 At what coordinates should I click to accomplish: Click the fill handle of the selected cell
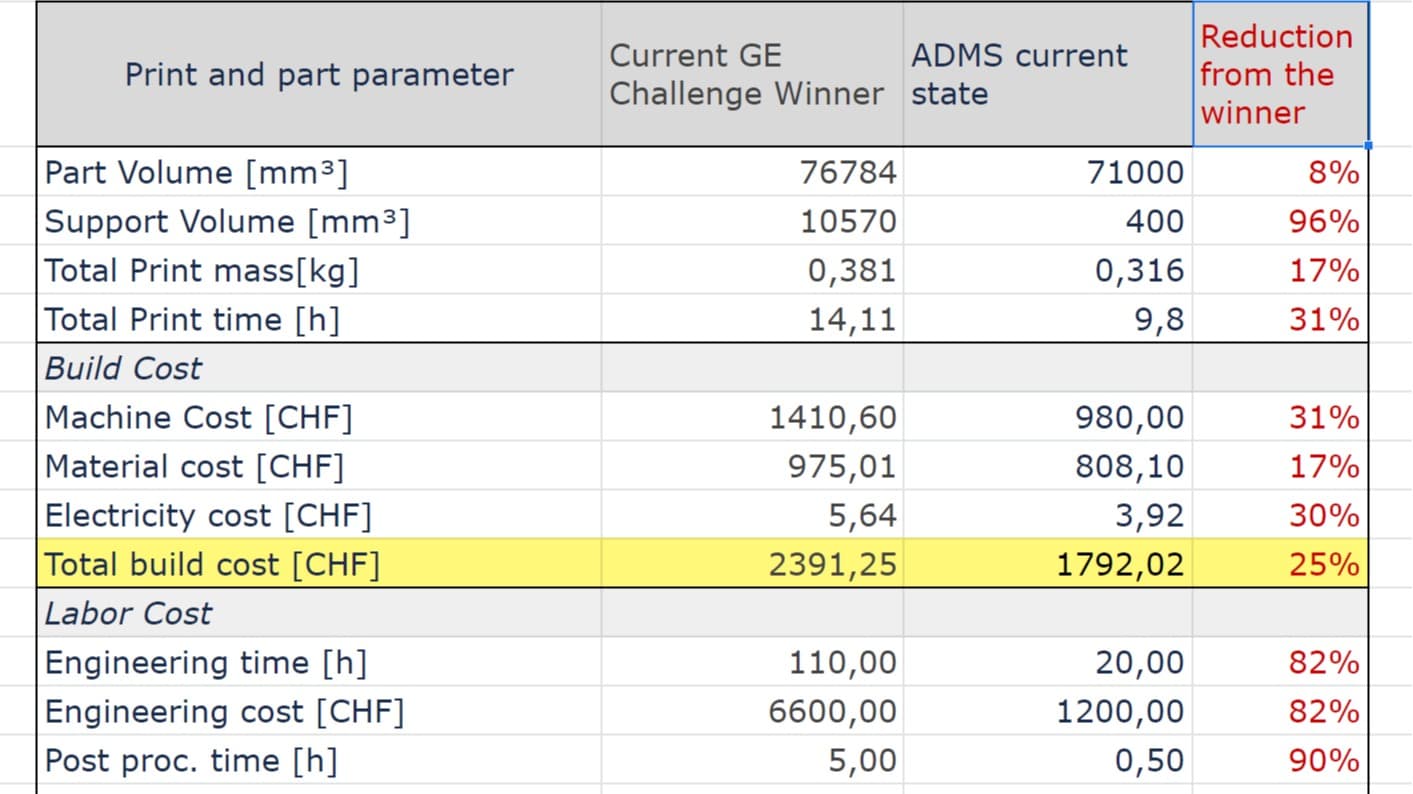coord(1367,146)
